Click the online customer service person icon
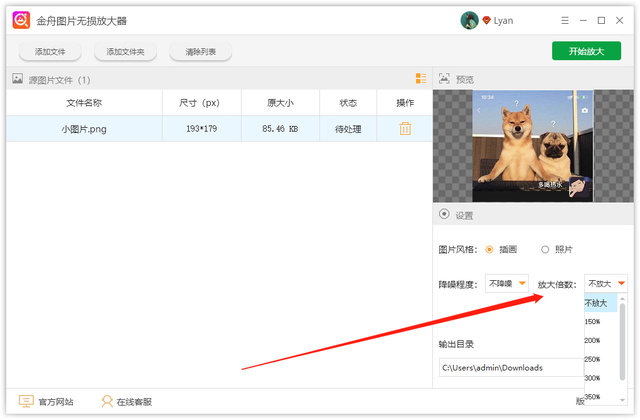Viewport: 640px width, 420px height. pyautogui.click(x=107, y=401)
